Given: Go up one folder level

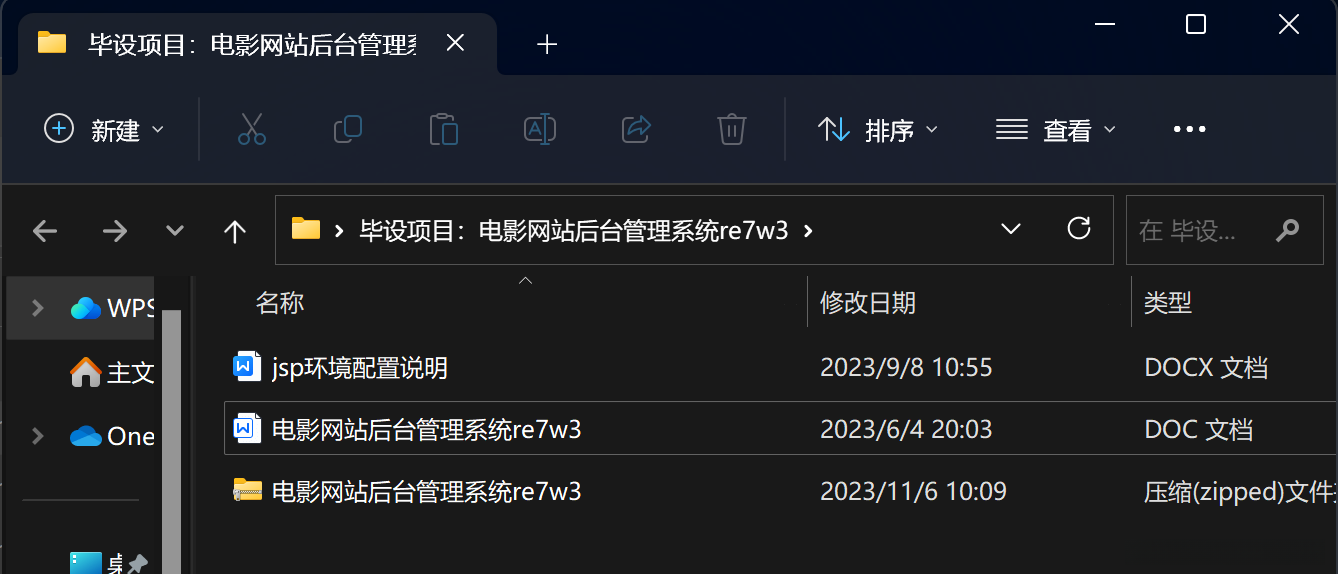Looking at the screenshot, I should click(x=235, y=232).
